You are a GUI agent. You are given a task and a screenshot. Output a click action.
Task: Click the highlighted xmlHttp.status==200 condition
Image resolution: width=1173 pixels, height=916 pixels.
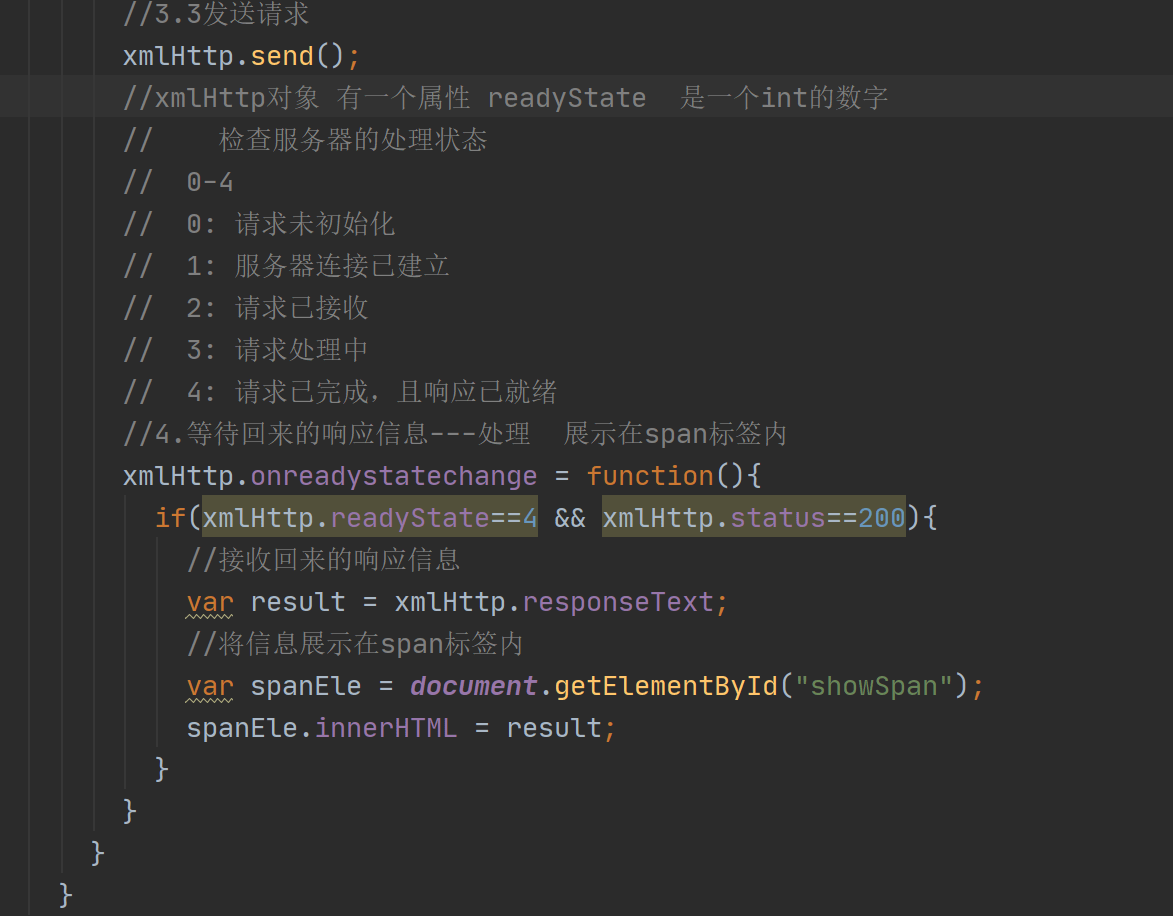pyautogui.click(x=753, y=517)
